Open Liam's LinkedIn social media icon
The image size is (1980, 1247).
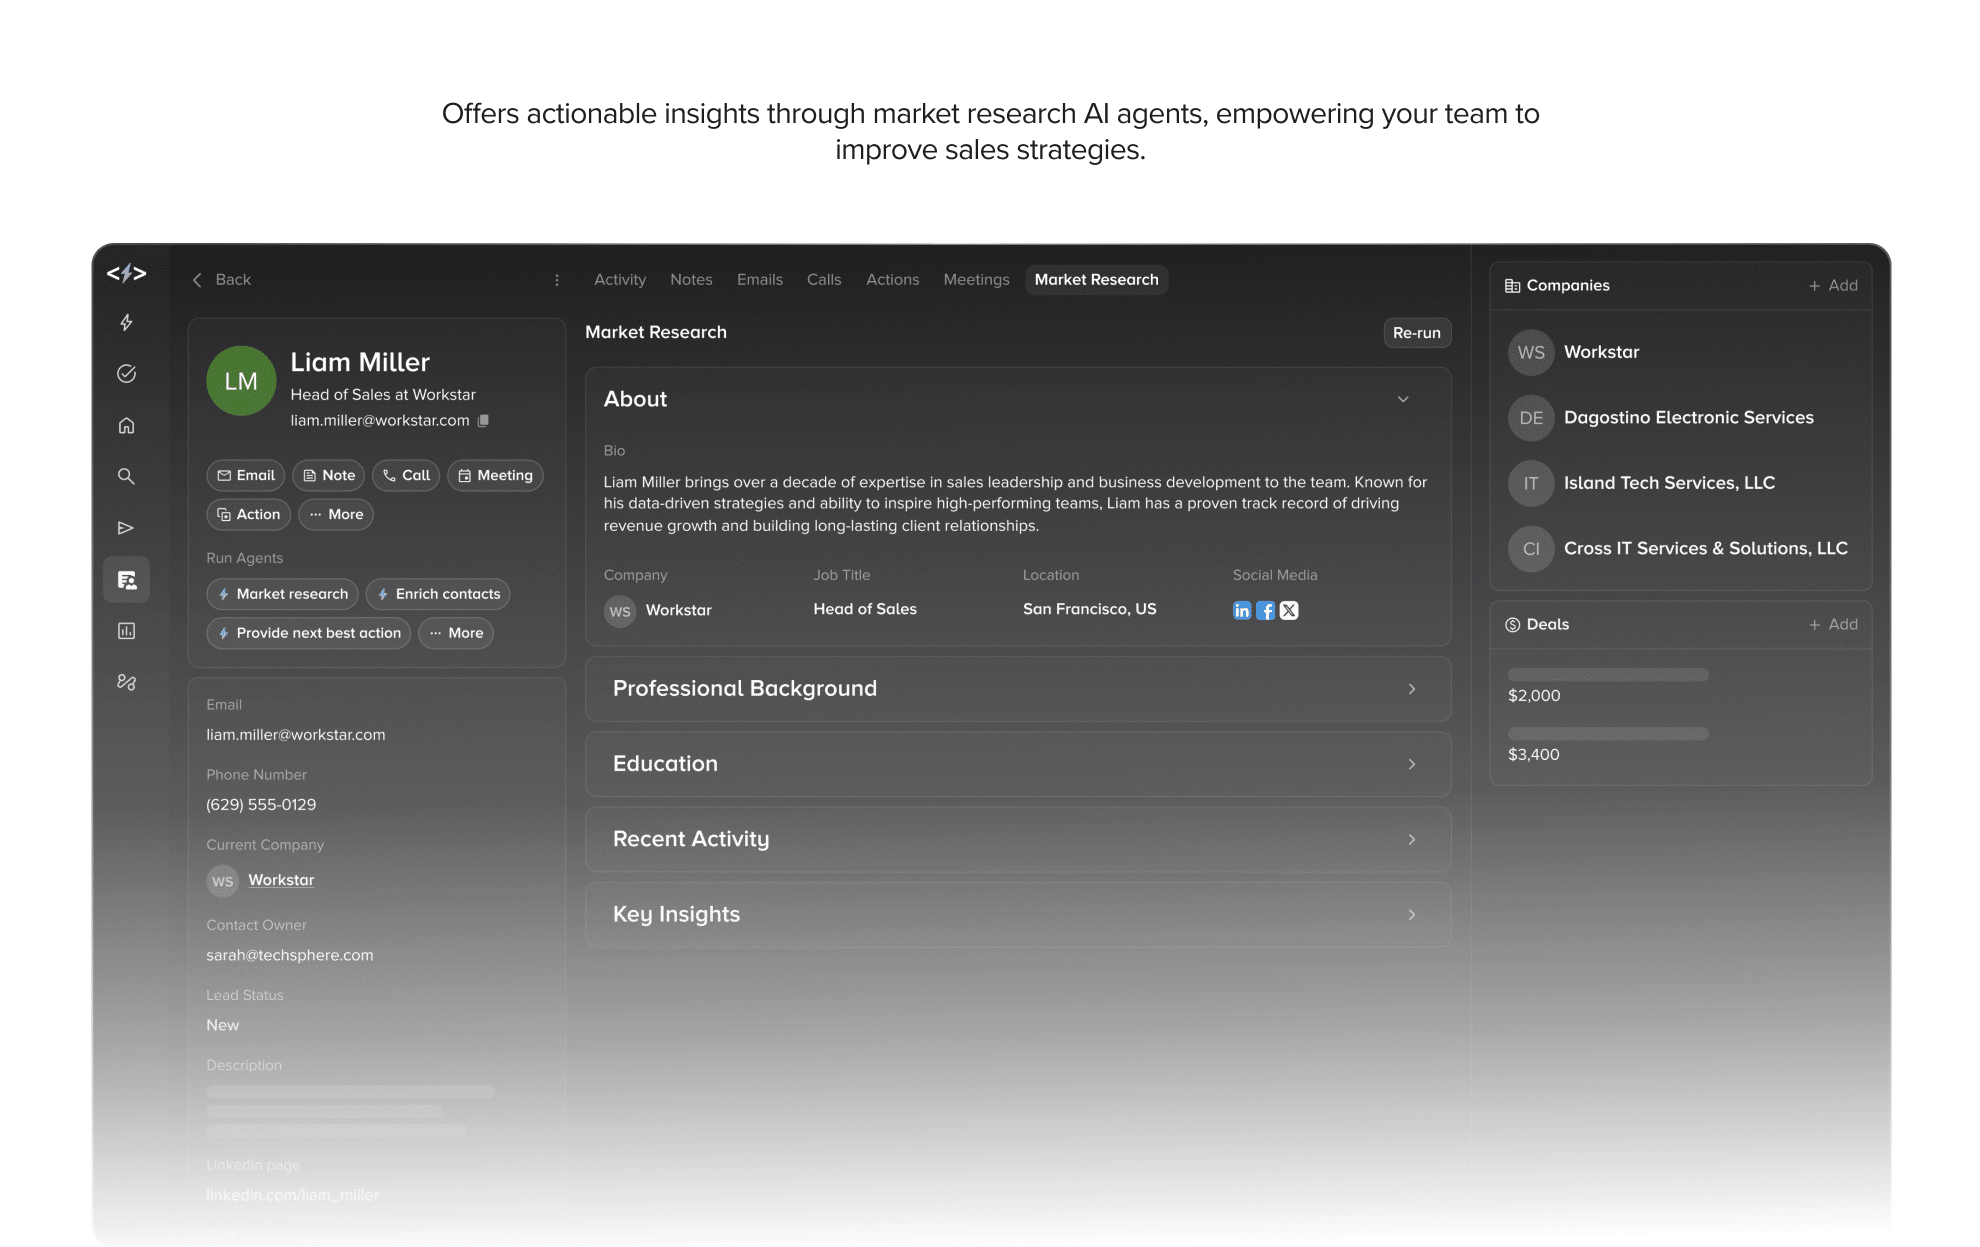(x=1242, y=610)
